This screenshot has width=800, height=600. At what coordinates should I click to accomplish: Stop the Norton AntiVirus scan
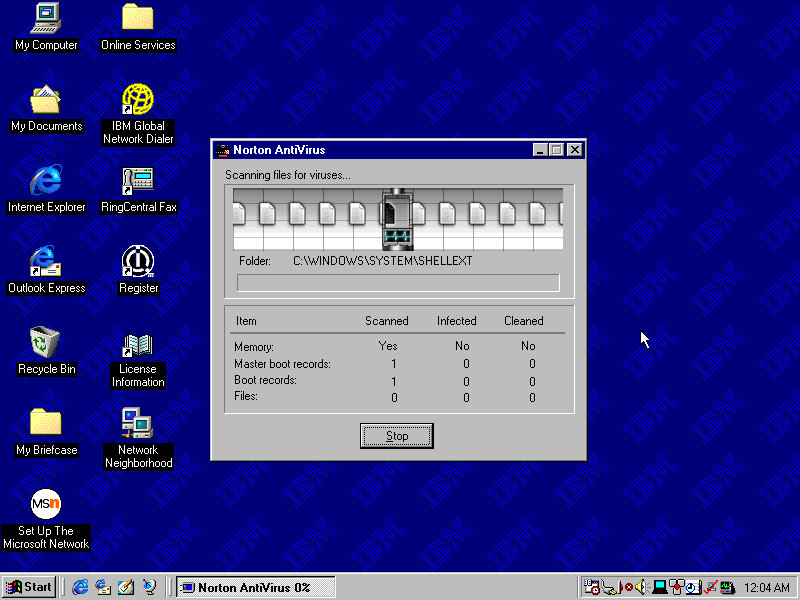tap(397, 436)
